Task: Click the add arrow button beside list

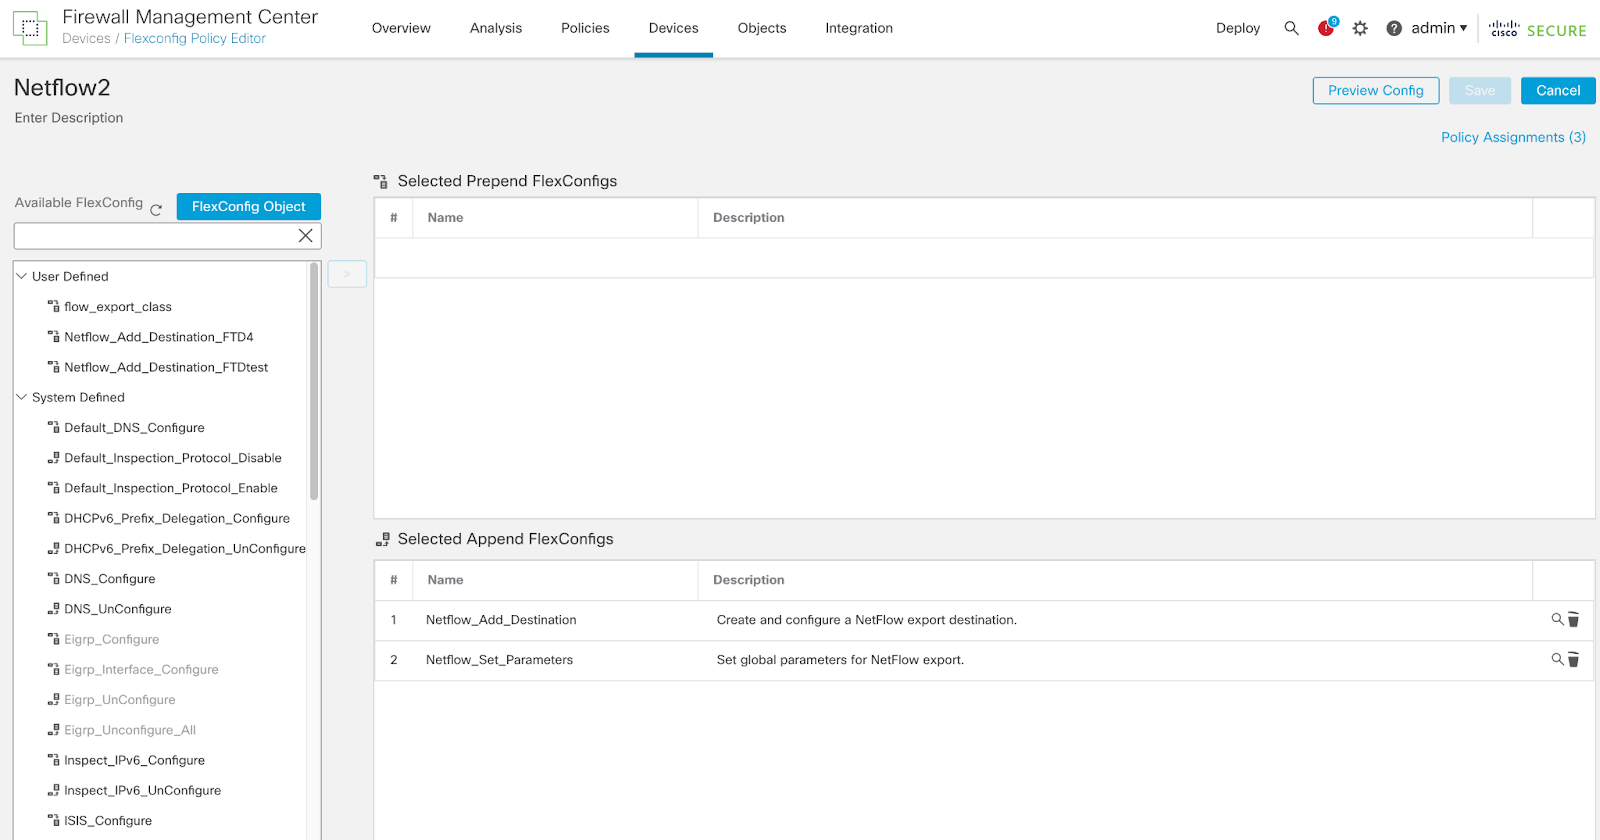Action: pyautogui.click(x=347, y=274)
